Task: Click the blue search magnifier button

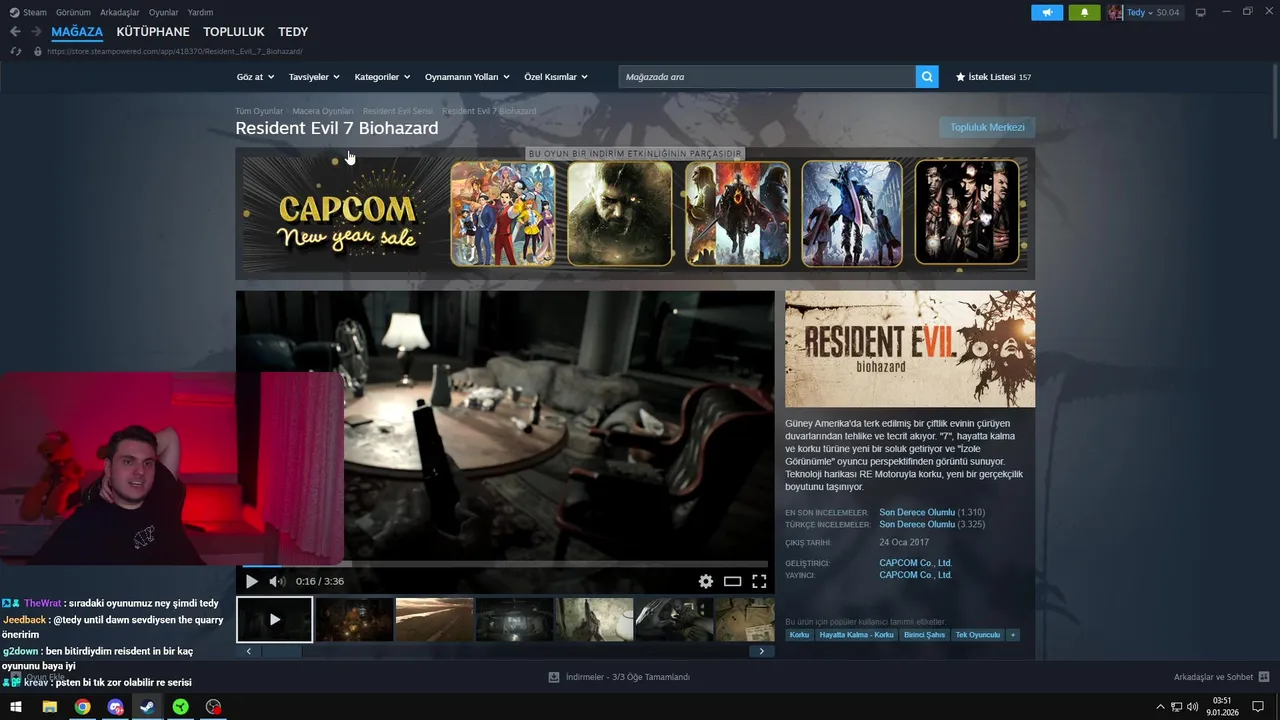Action: (927, 77)
